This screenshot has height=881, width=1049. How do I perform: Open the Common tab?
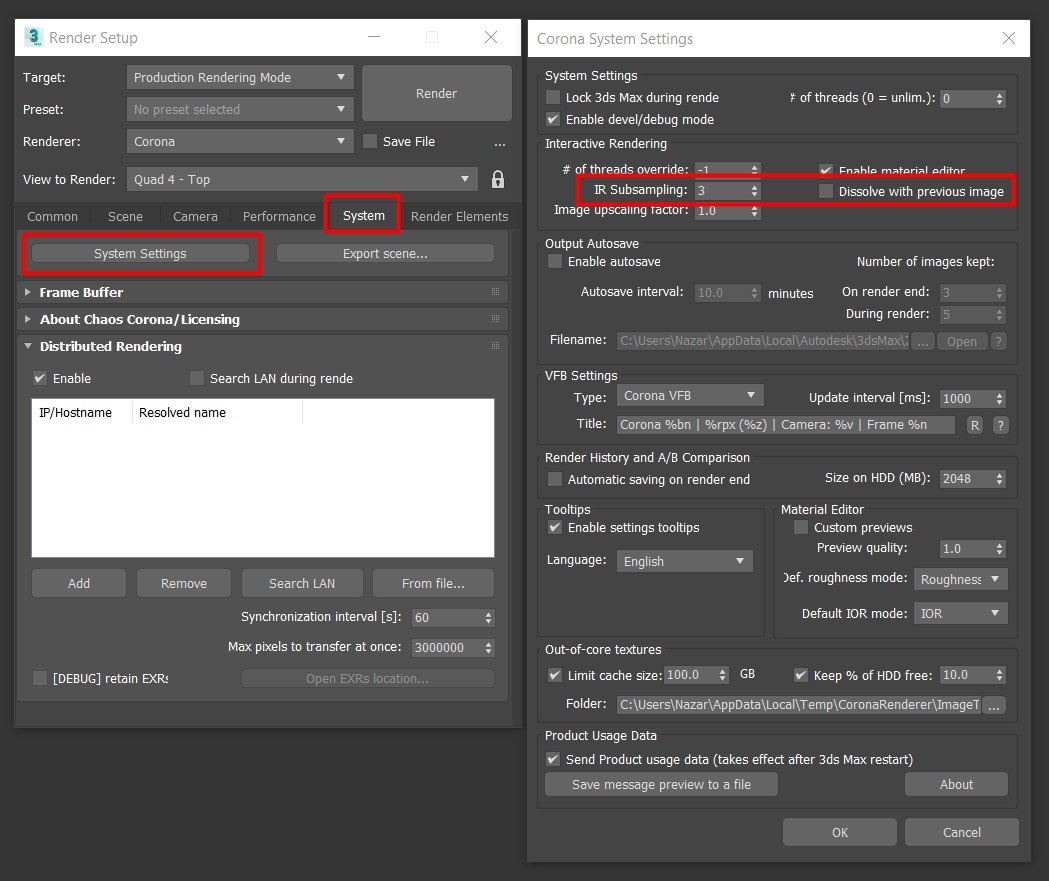click(52, 216)
